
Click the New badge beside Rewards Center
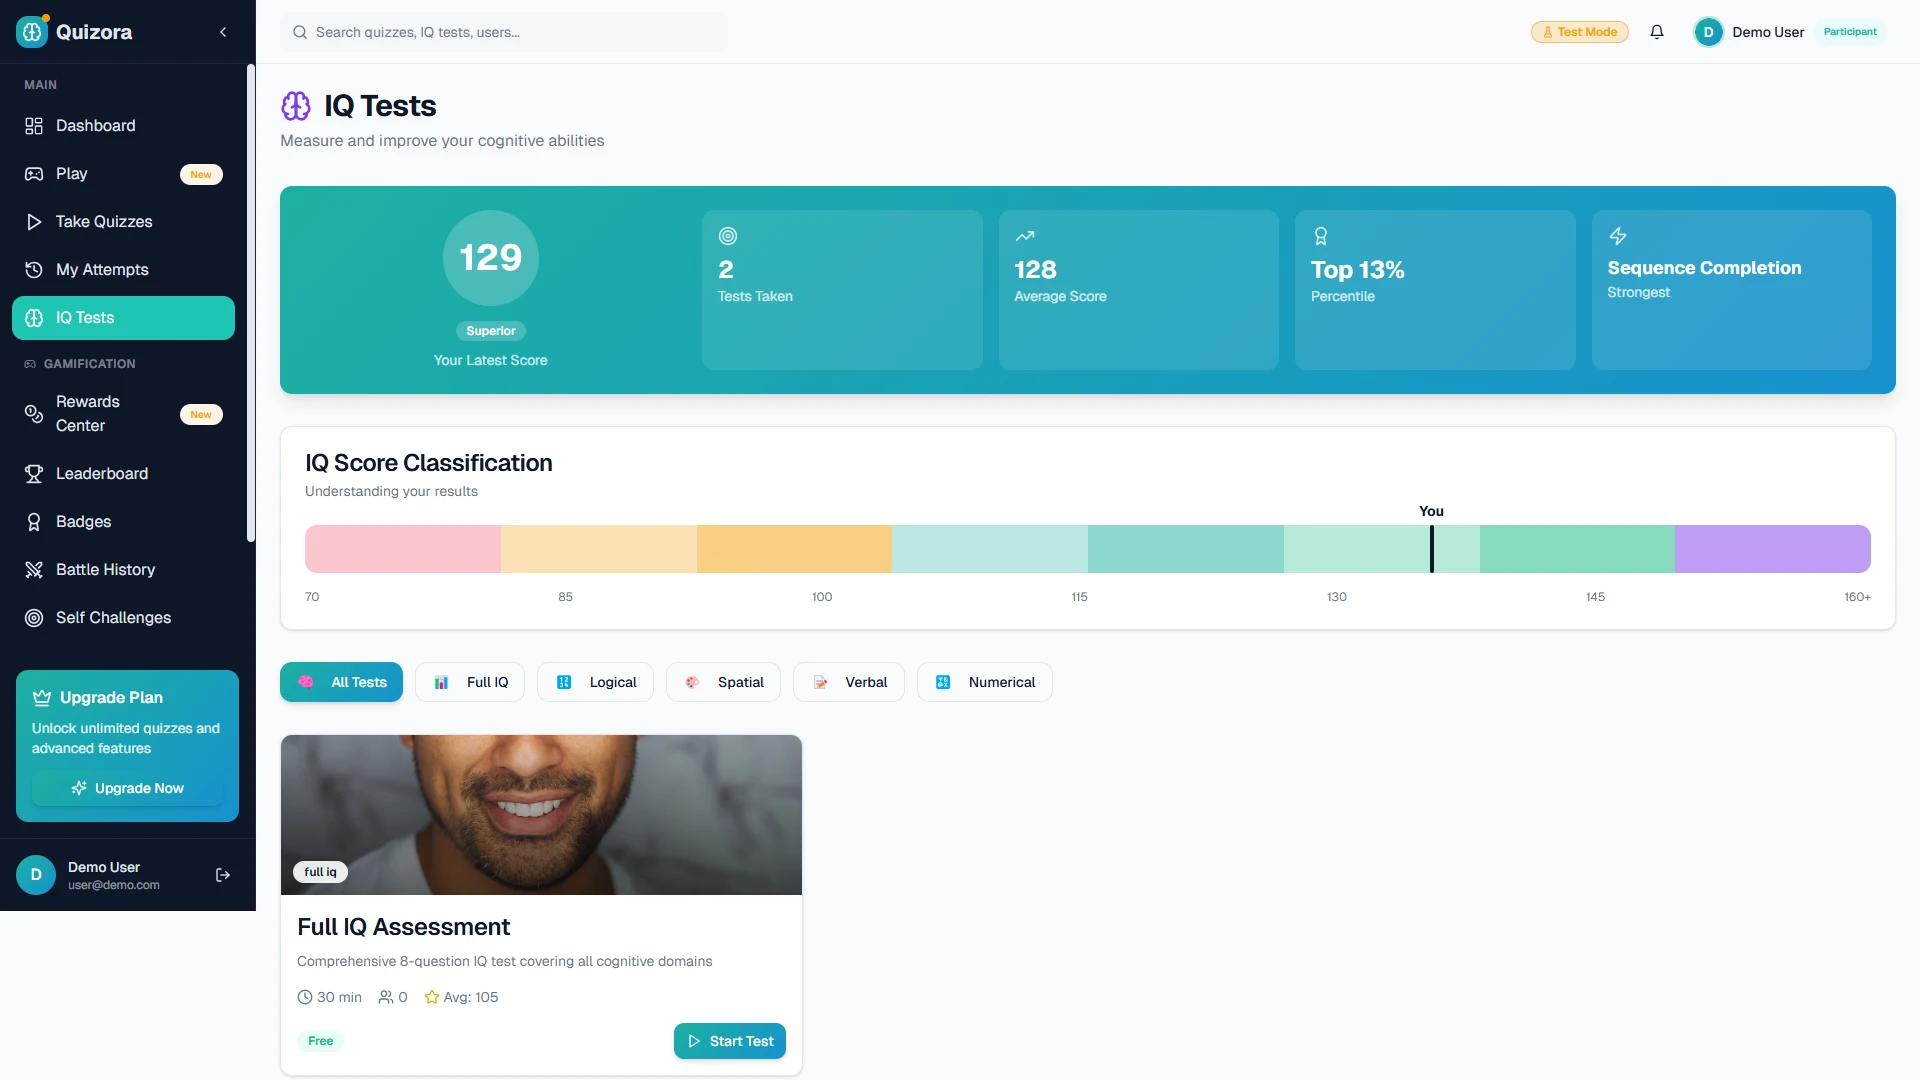tap(201, 415)
